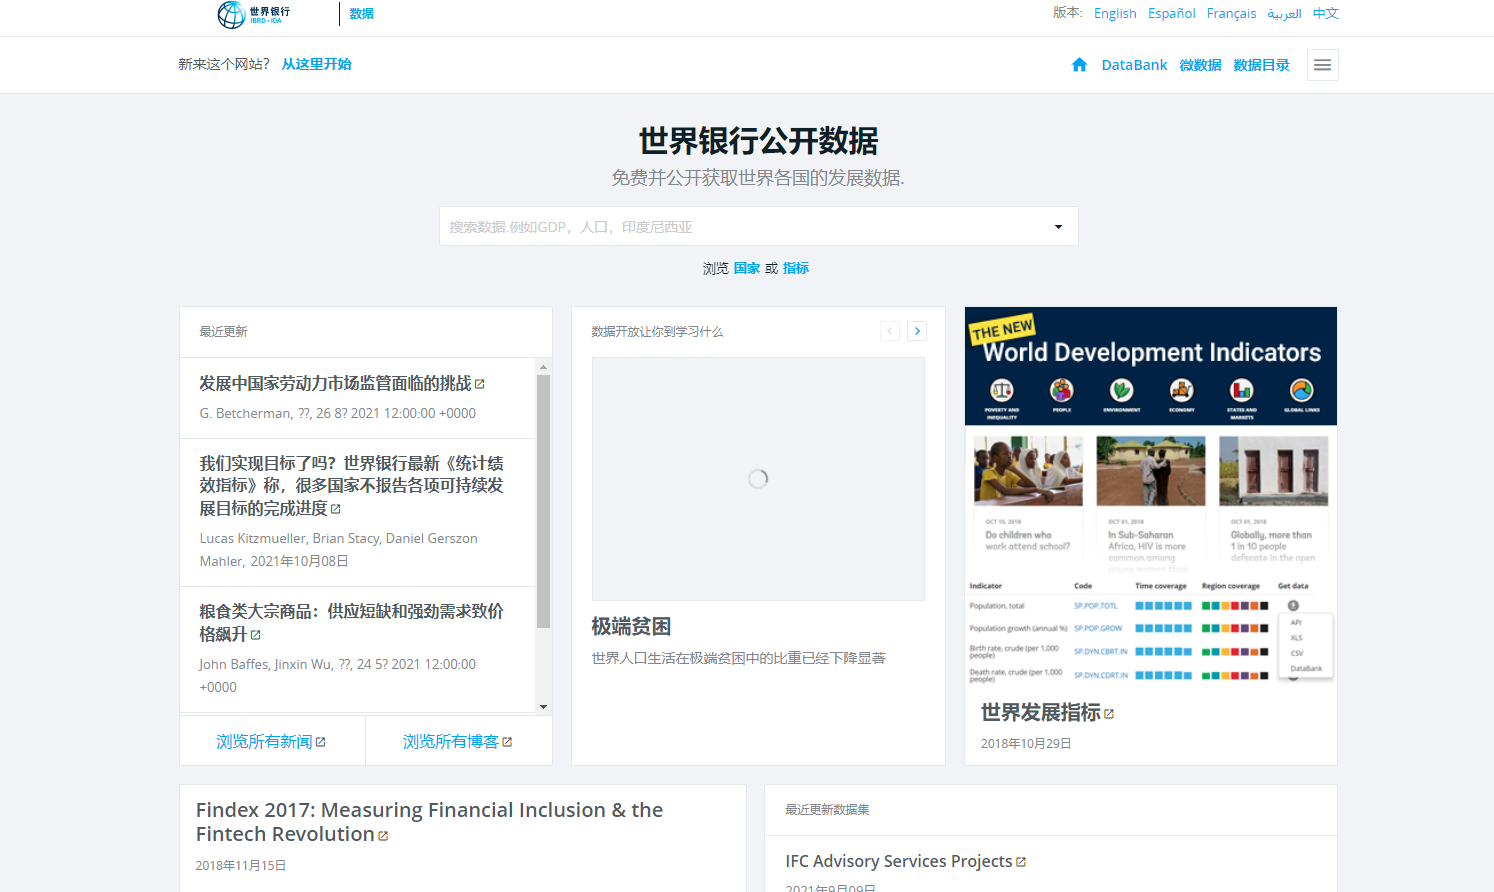The image size is (1494, 892).
Task: Click the external link icon after Fintech Revolution
Action: tap(383, 836)
